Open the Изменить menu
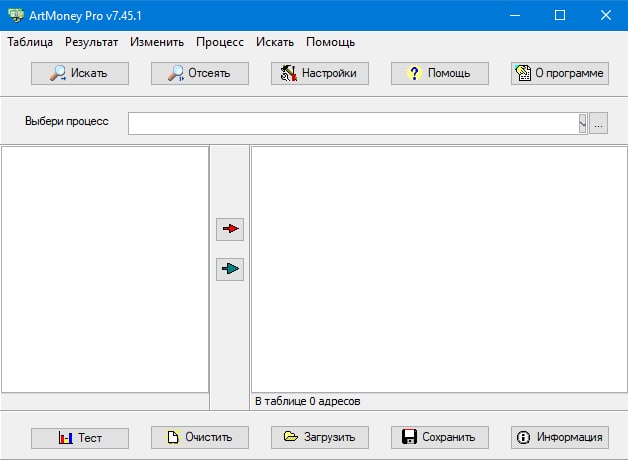Image resolution: width=628 pixels, height=460 pixels. click(x=157, y=42)
